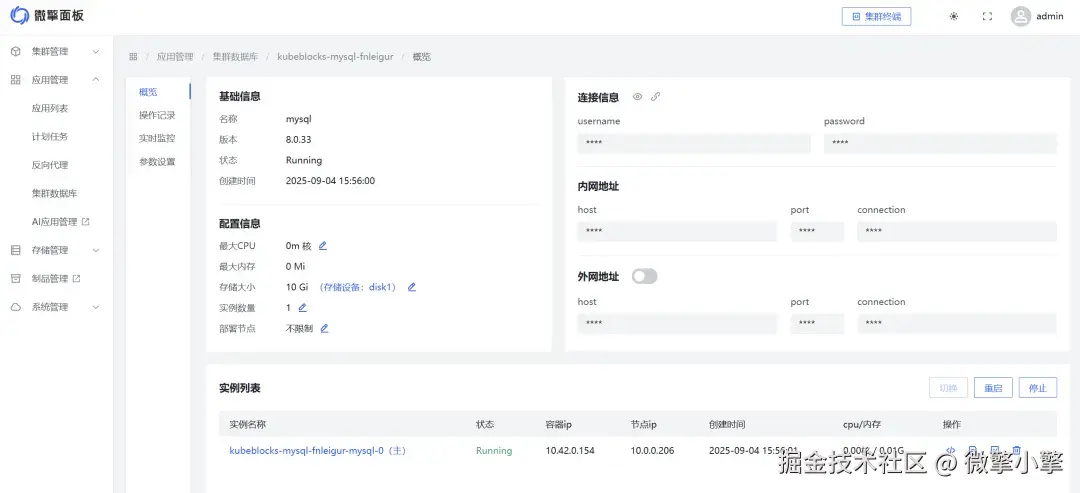The width and height of the screenshot is (1080, 493).
Task: Open AI应用管理 in the sidebar
Action: click(x=54, y=222)
